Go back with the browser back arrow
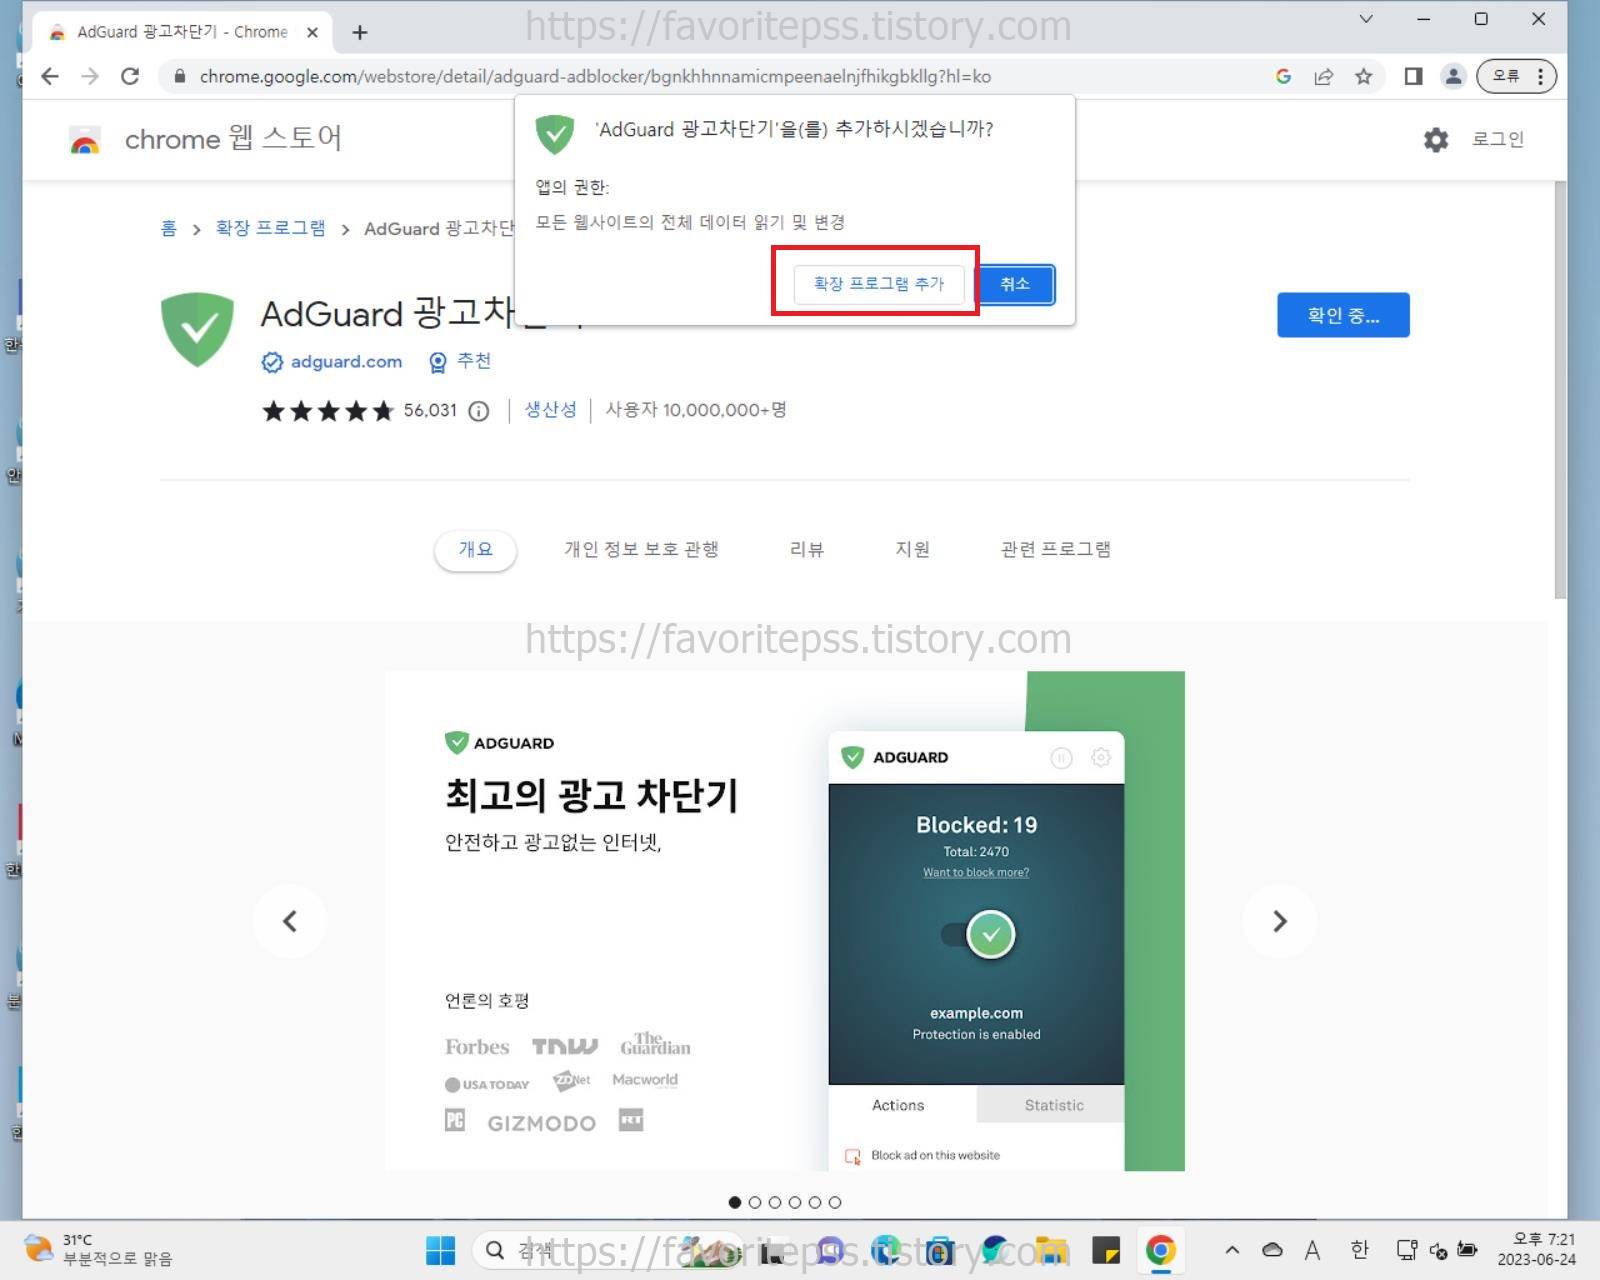 coord(50,76)
